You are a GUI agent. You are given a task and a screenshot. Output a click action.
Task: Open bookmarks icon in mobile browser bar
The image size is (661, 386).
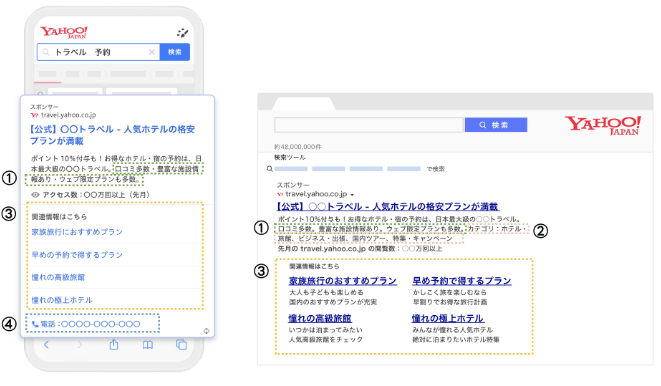tap(148, 345)
